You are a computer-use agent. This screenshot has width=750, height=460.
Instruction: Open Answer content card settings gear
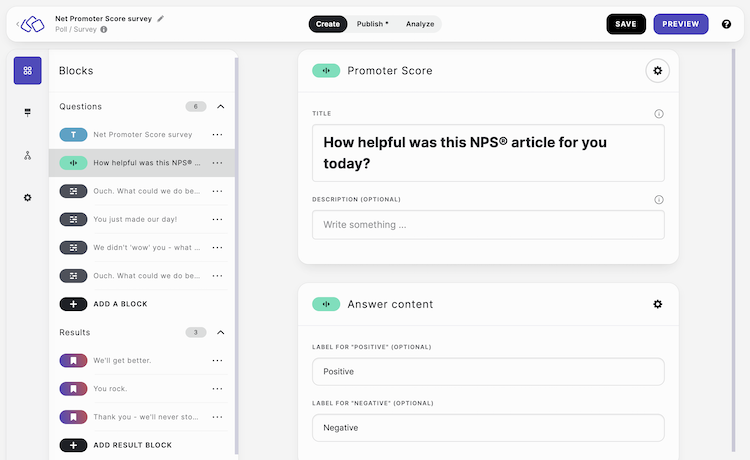[658, 304]
